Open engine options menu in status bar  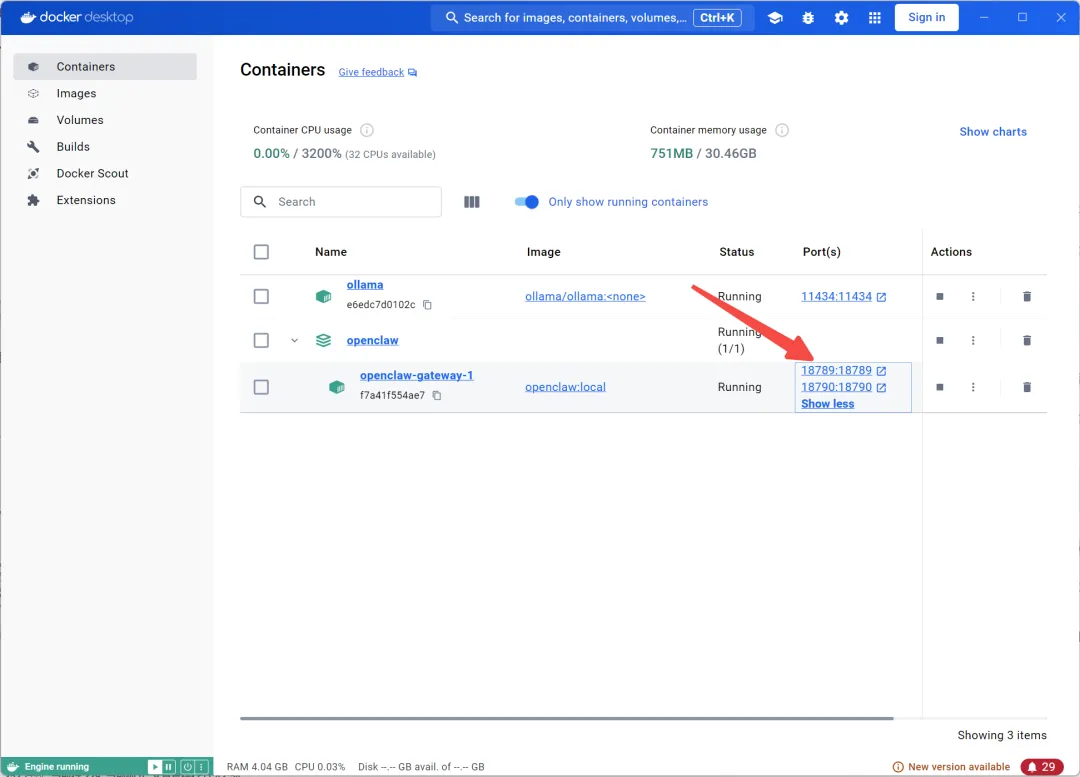(202, 767)
